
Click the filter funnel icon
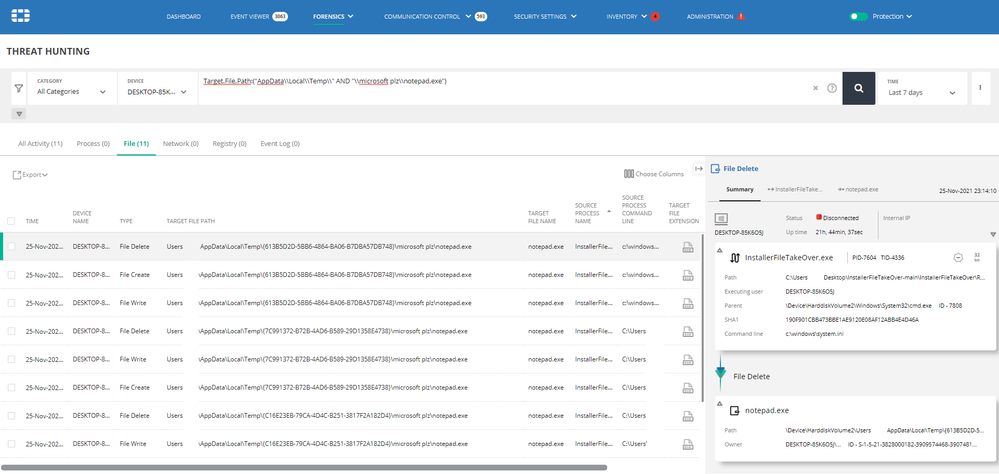(x=18, y=88)
